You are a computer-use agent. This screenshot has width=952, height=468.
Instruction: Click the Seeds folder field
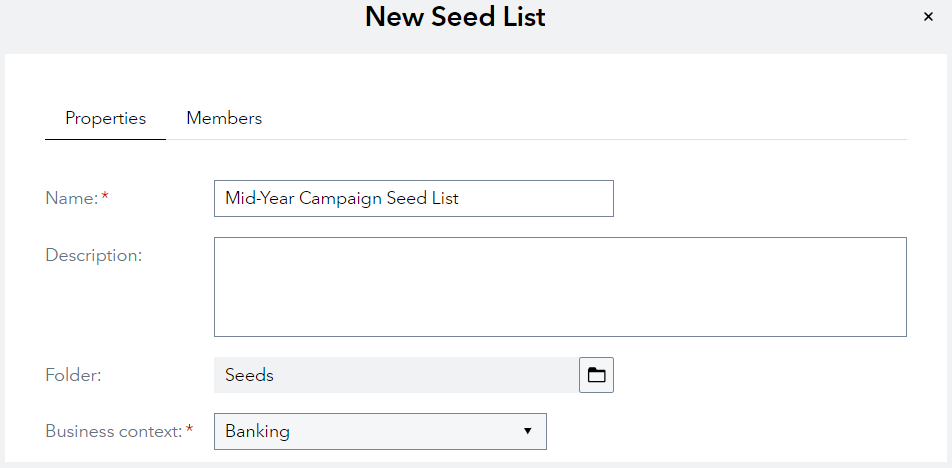coord(396,375)
